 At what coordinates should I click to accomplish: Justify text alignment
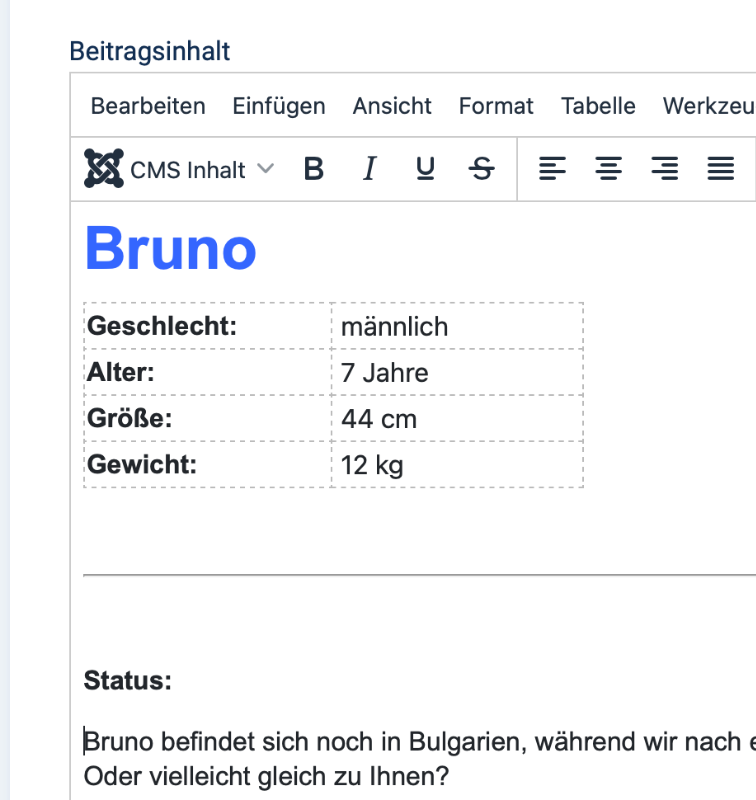[x=721, y=169]
